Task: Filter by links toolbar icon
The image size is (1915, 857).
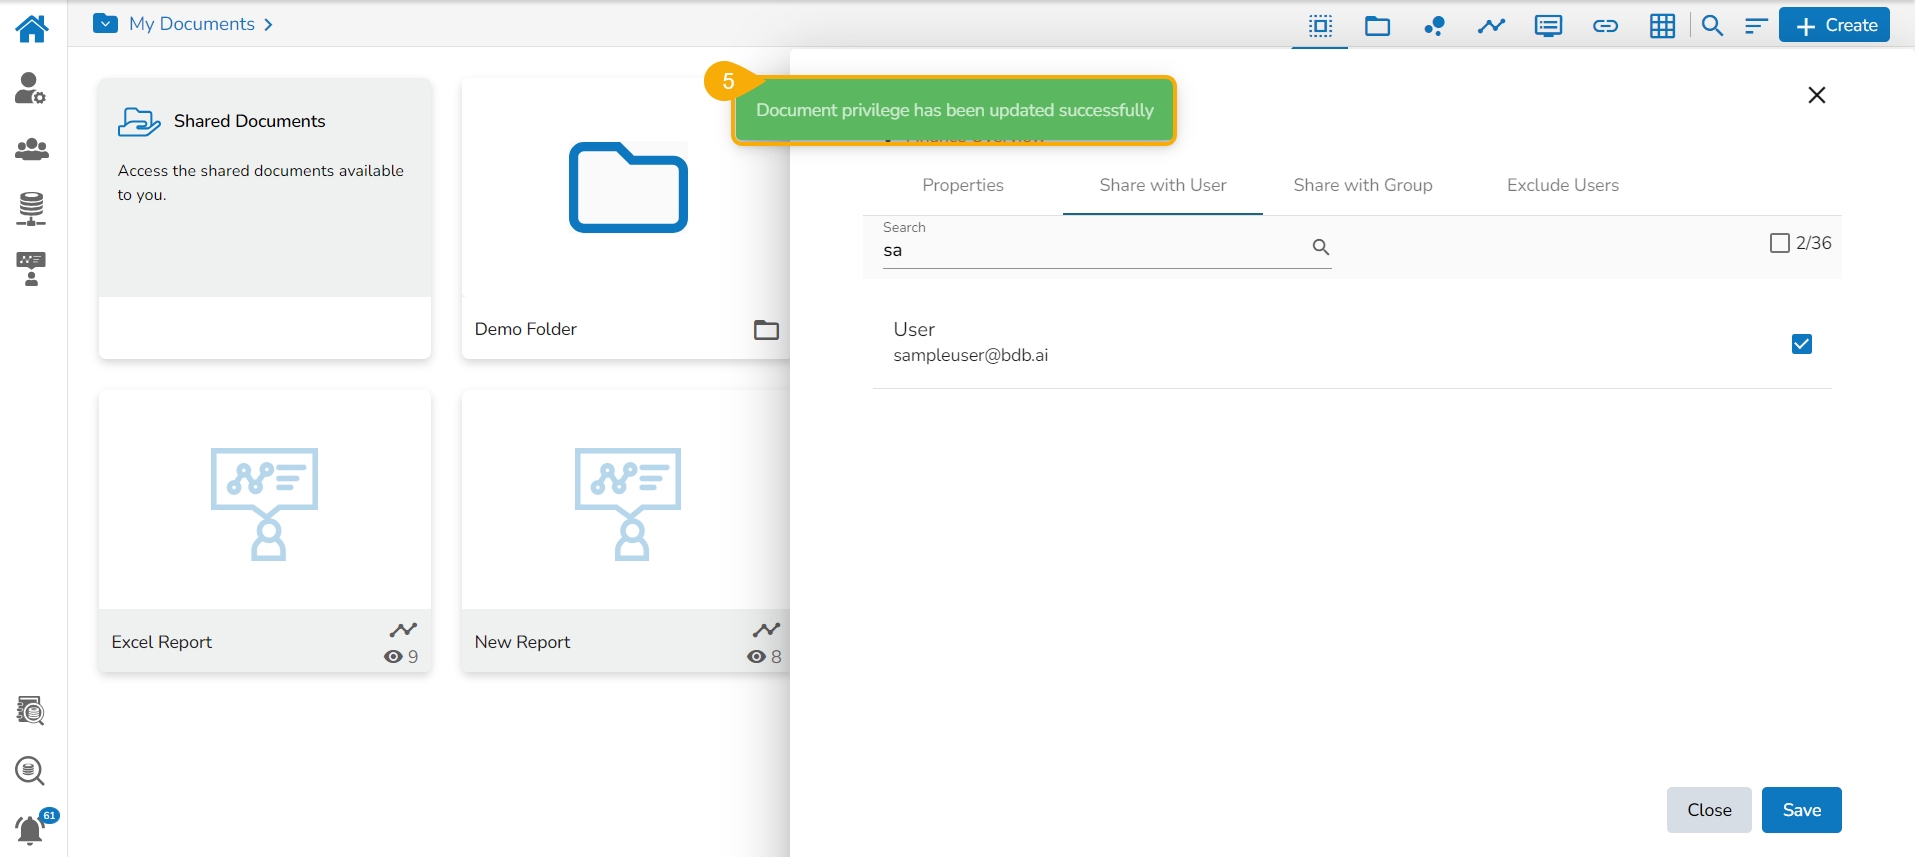Action: point(1605,26)
